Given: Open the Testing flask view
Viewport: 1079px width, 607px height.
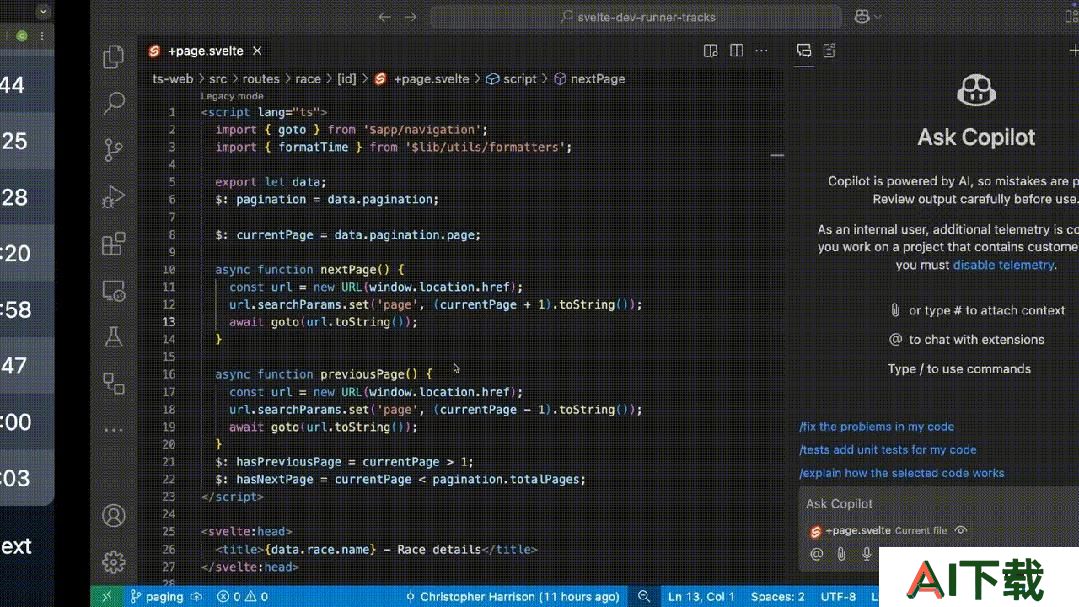Looking at the screenshot, I should [114, 337].
